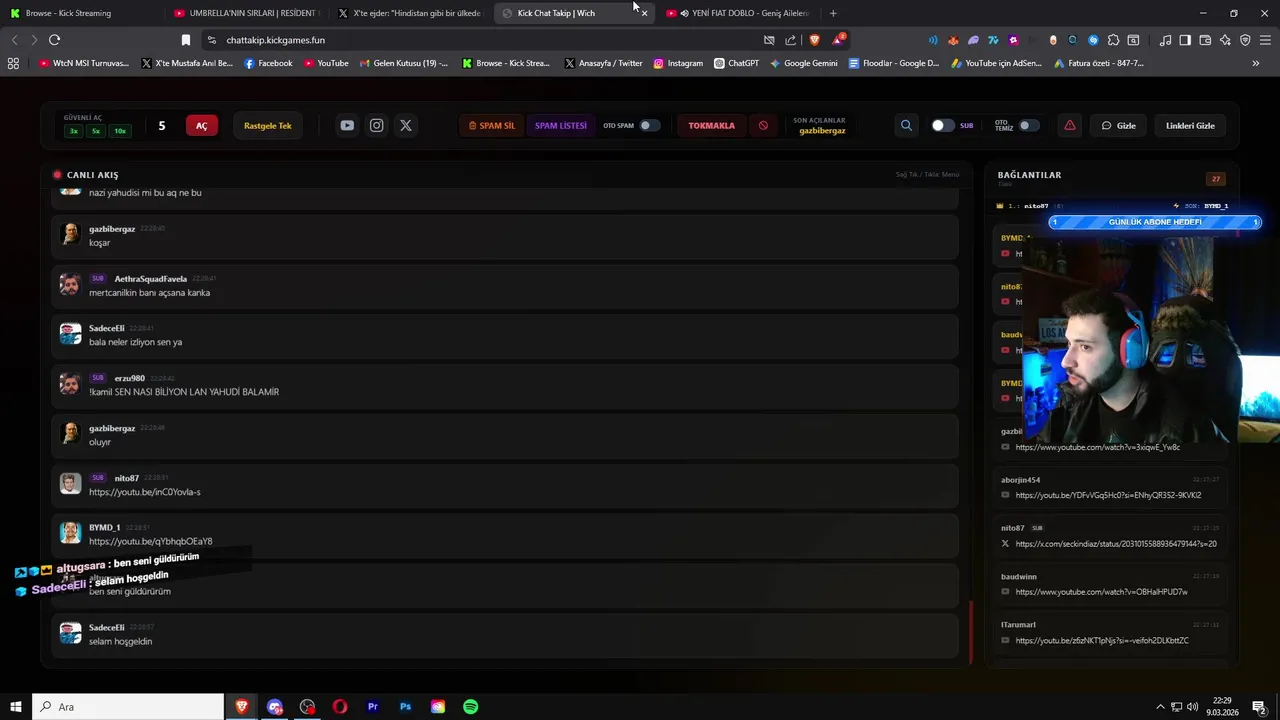Toggle the OTO SPAM switch
The width and height of the screenshot is (1280, 720).
click(650, 125)
